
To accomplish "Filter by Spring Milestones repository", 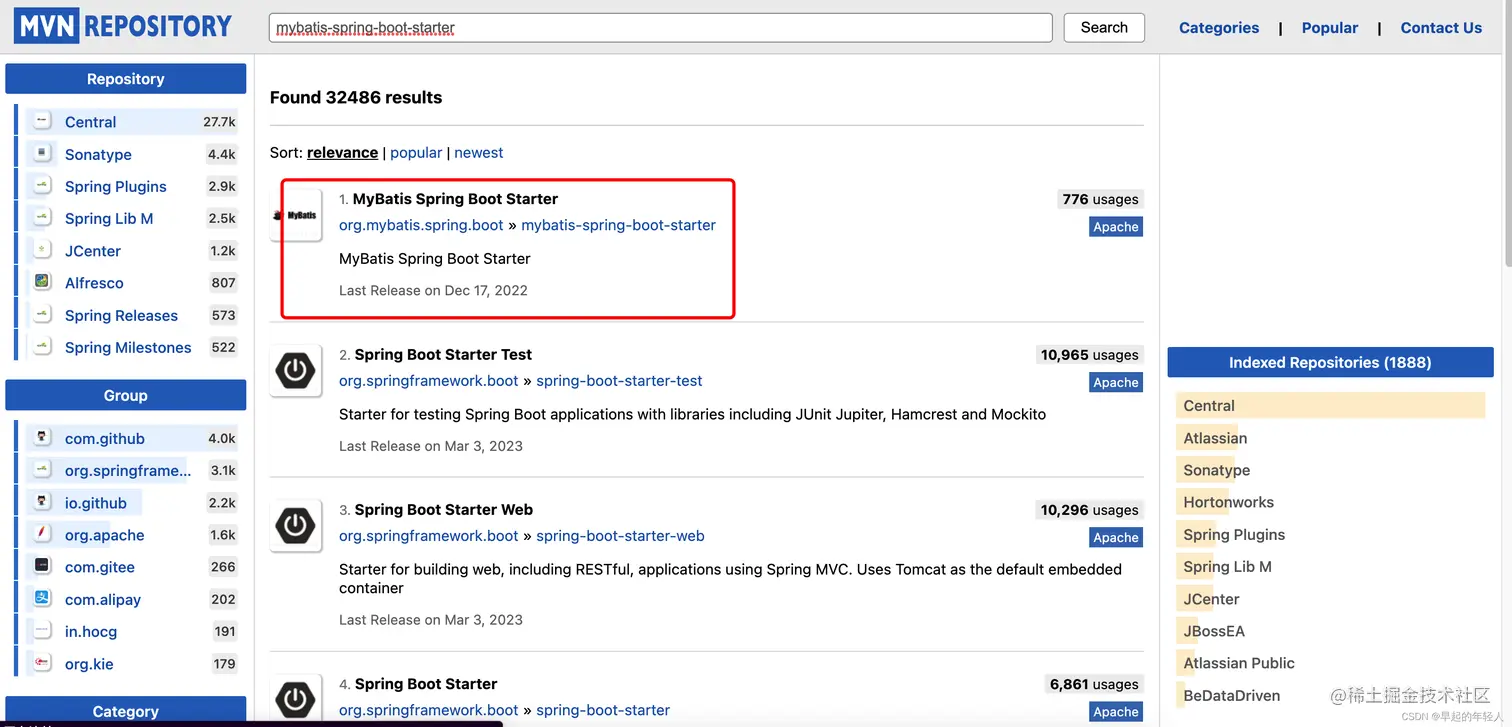I will 128,347.
